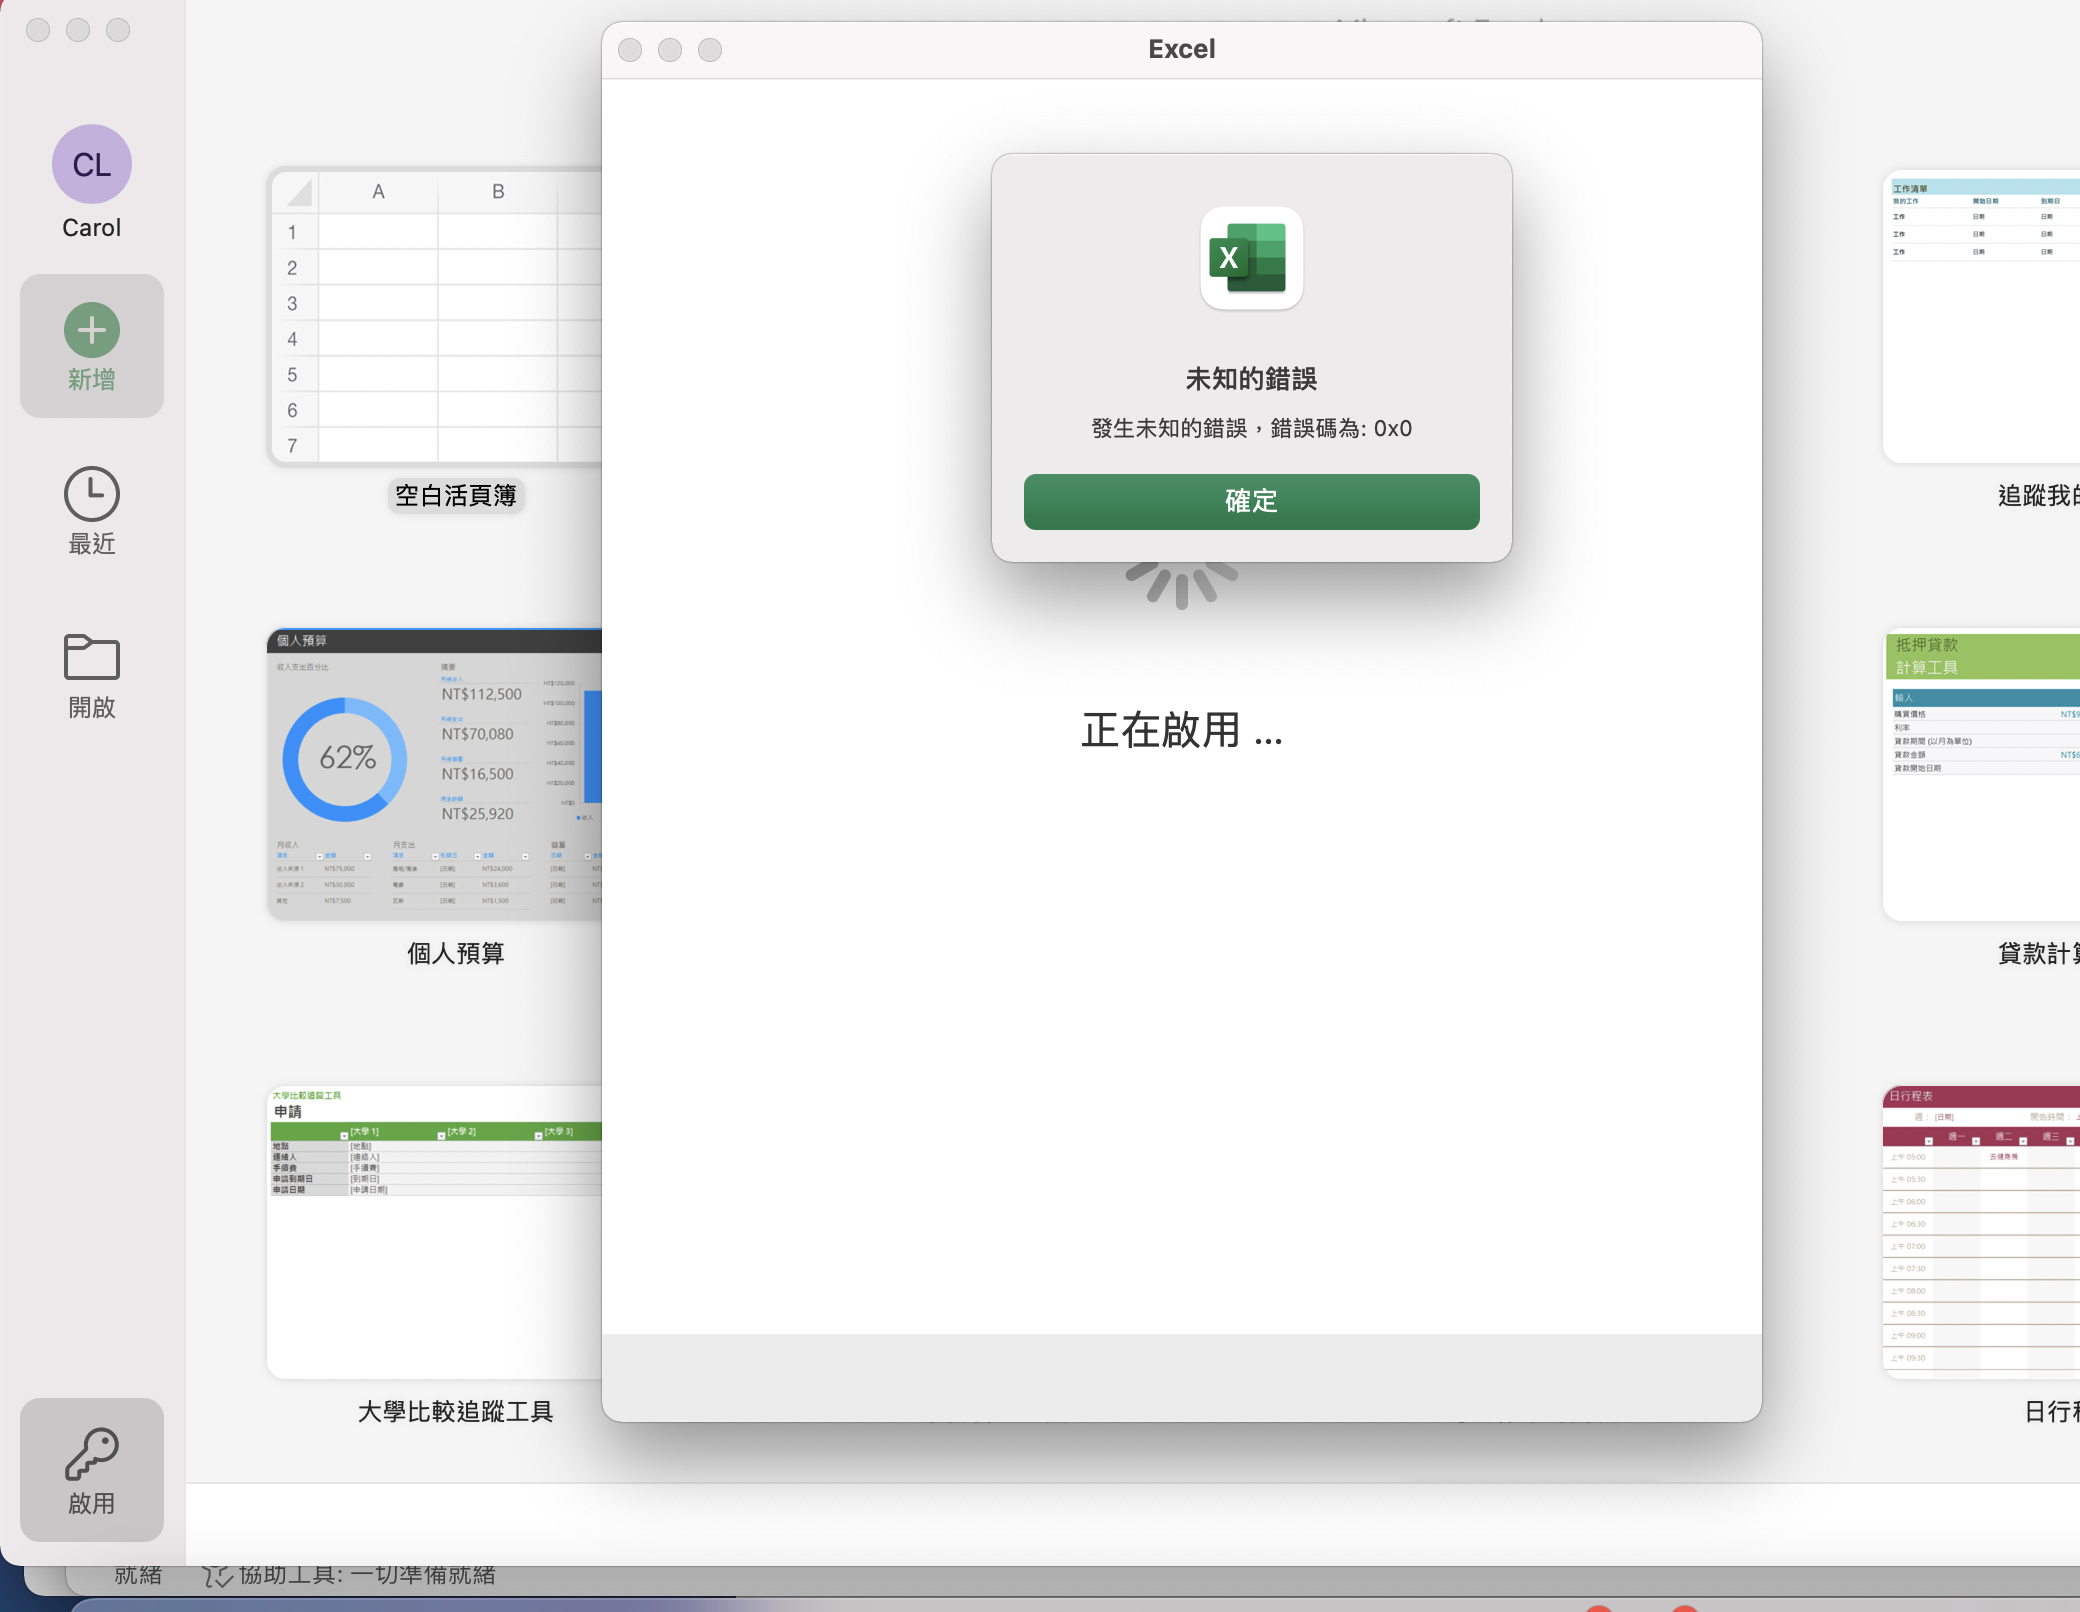
Task: Open the 開啟 folder section
Action: coord(92,676)
